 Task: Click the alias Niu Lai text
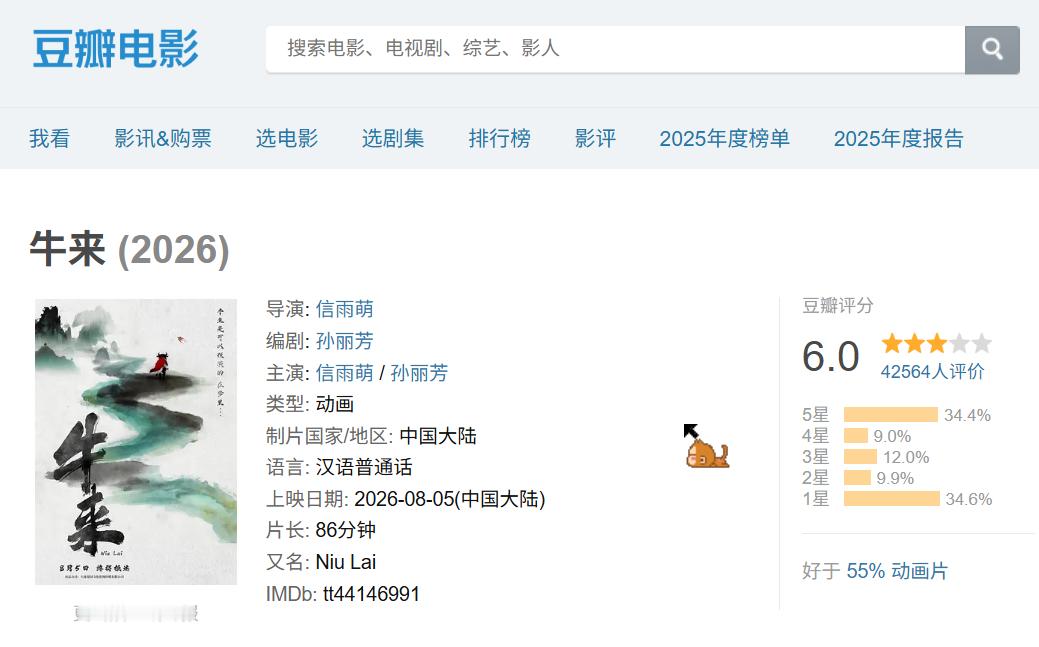point(346,562)
